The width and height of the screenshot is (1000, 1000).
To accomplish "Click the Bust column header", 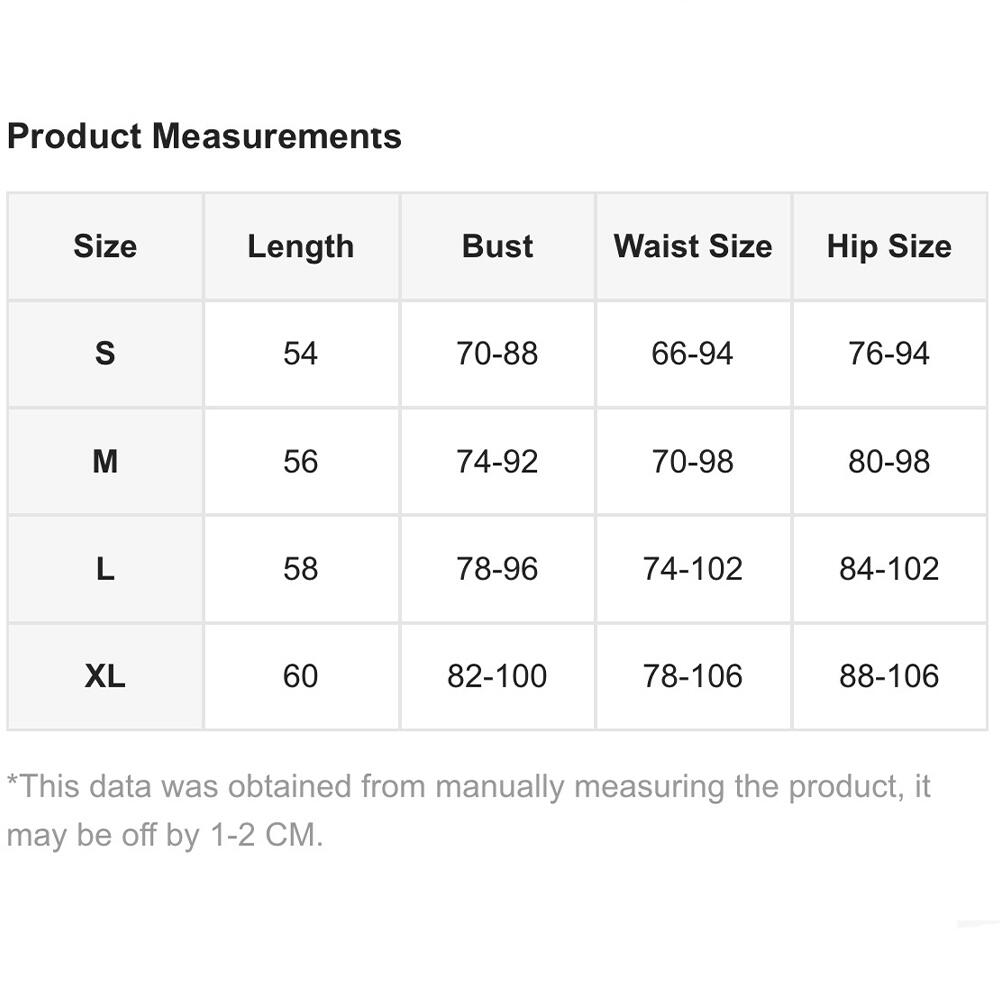I will [497, 247].
